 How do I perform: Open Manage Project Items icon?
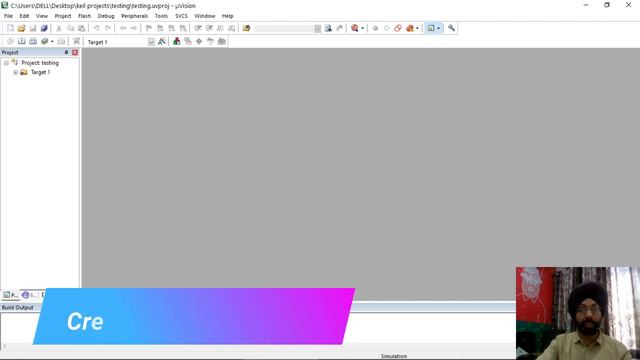coord(176,41)
